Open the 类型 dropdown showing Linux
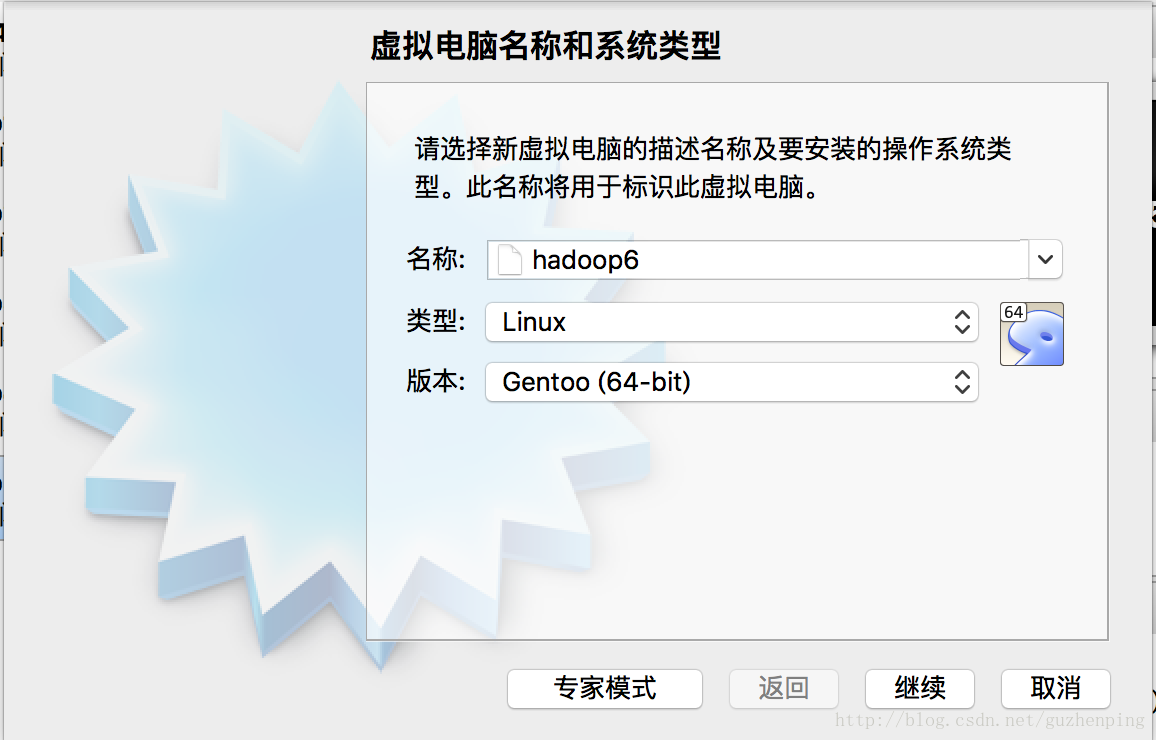Viewport: 1156px width, 740px height. 730,322
